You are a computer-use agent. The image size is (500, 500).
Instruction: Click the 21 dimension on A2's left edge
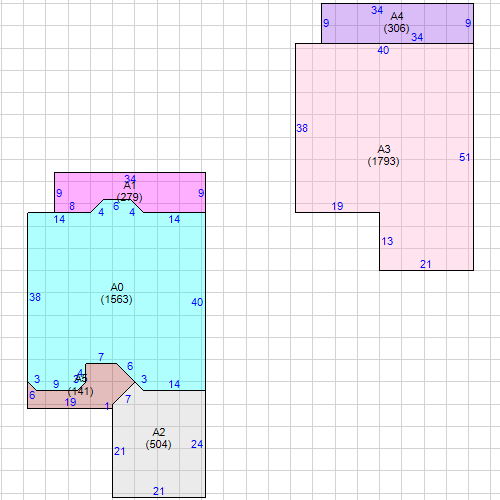tap(120, 451)
